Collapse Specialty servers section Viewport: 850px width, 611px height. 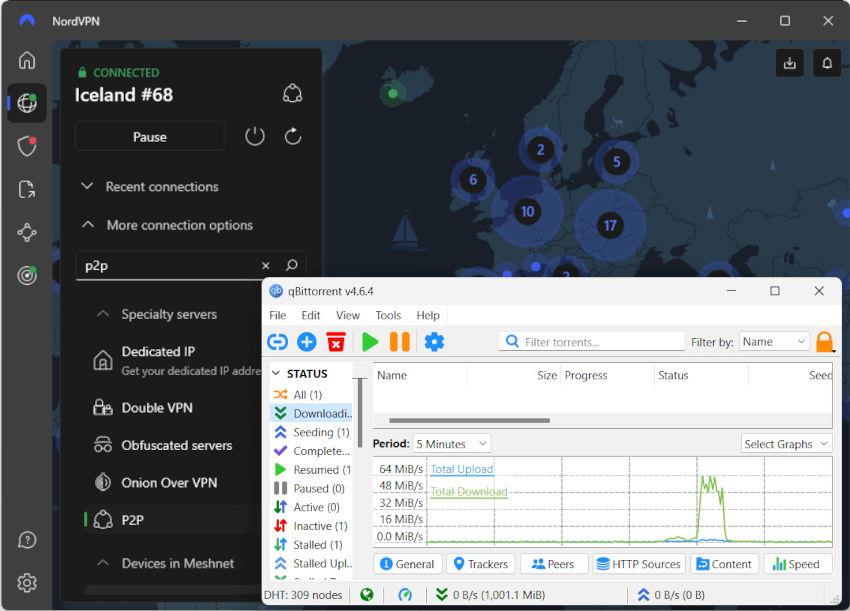[157, 314]
